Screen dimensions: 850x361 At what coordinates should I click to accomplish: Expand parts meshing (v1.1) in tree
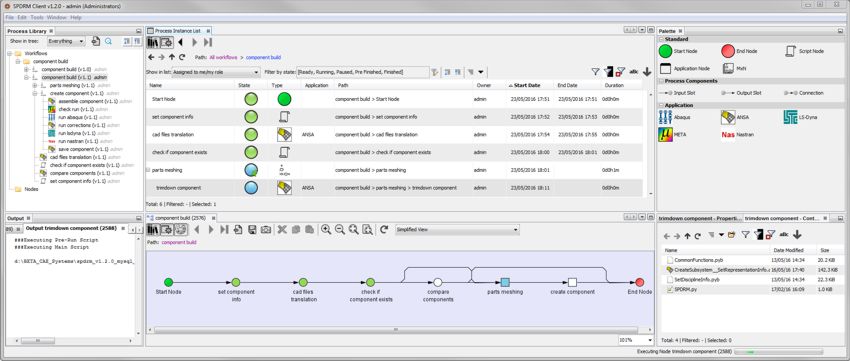35,86
